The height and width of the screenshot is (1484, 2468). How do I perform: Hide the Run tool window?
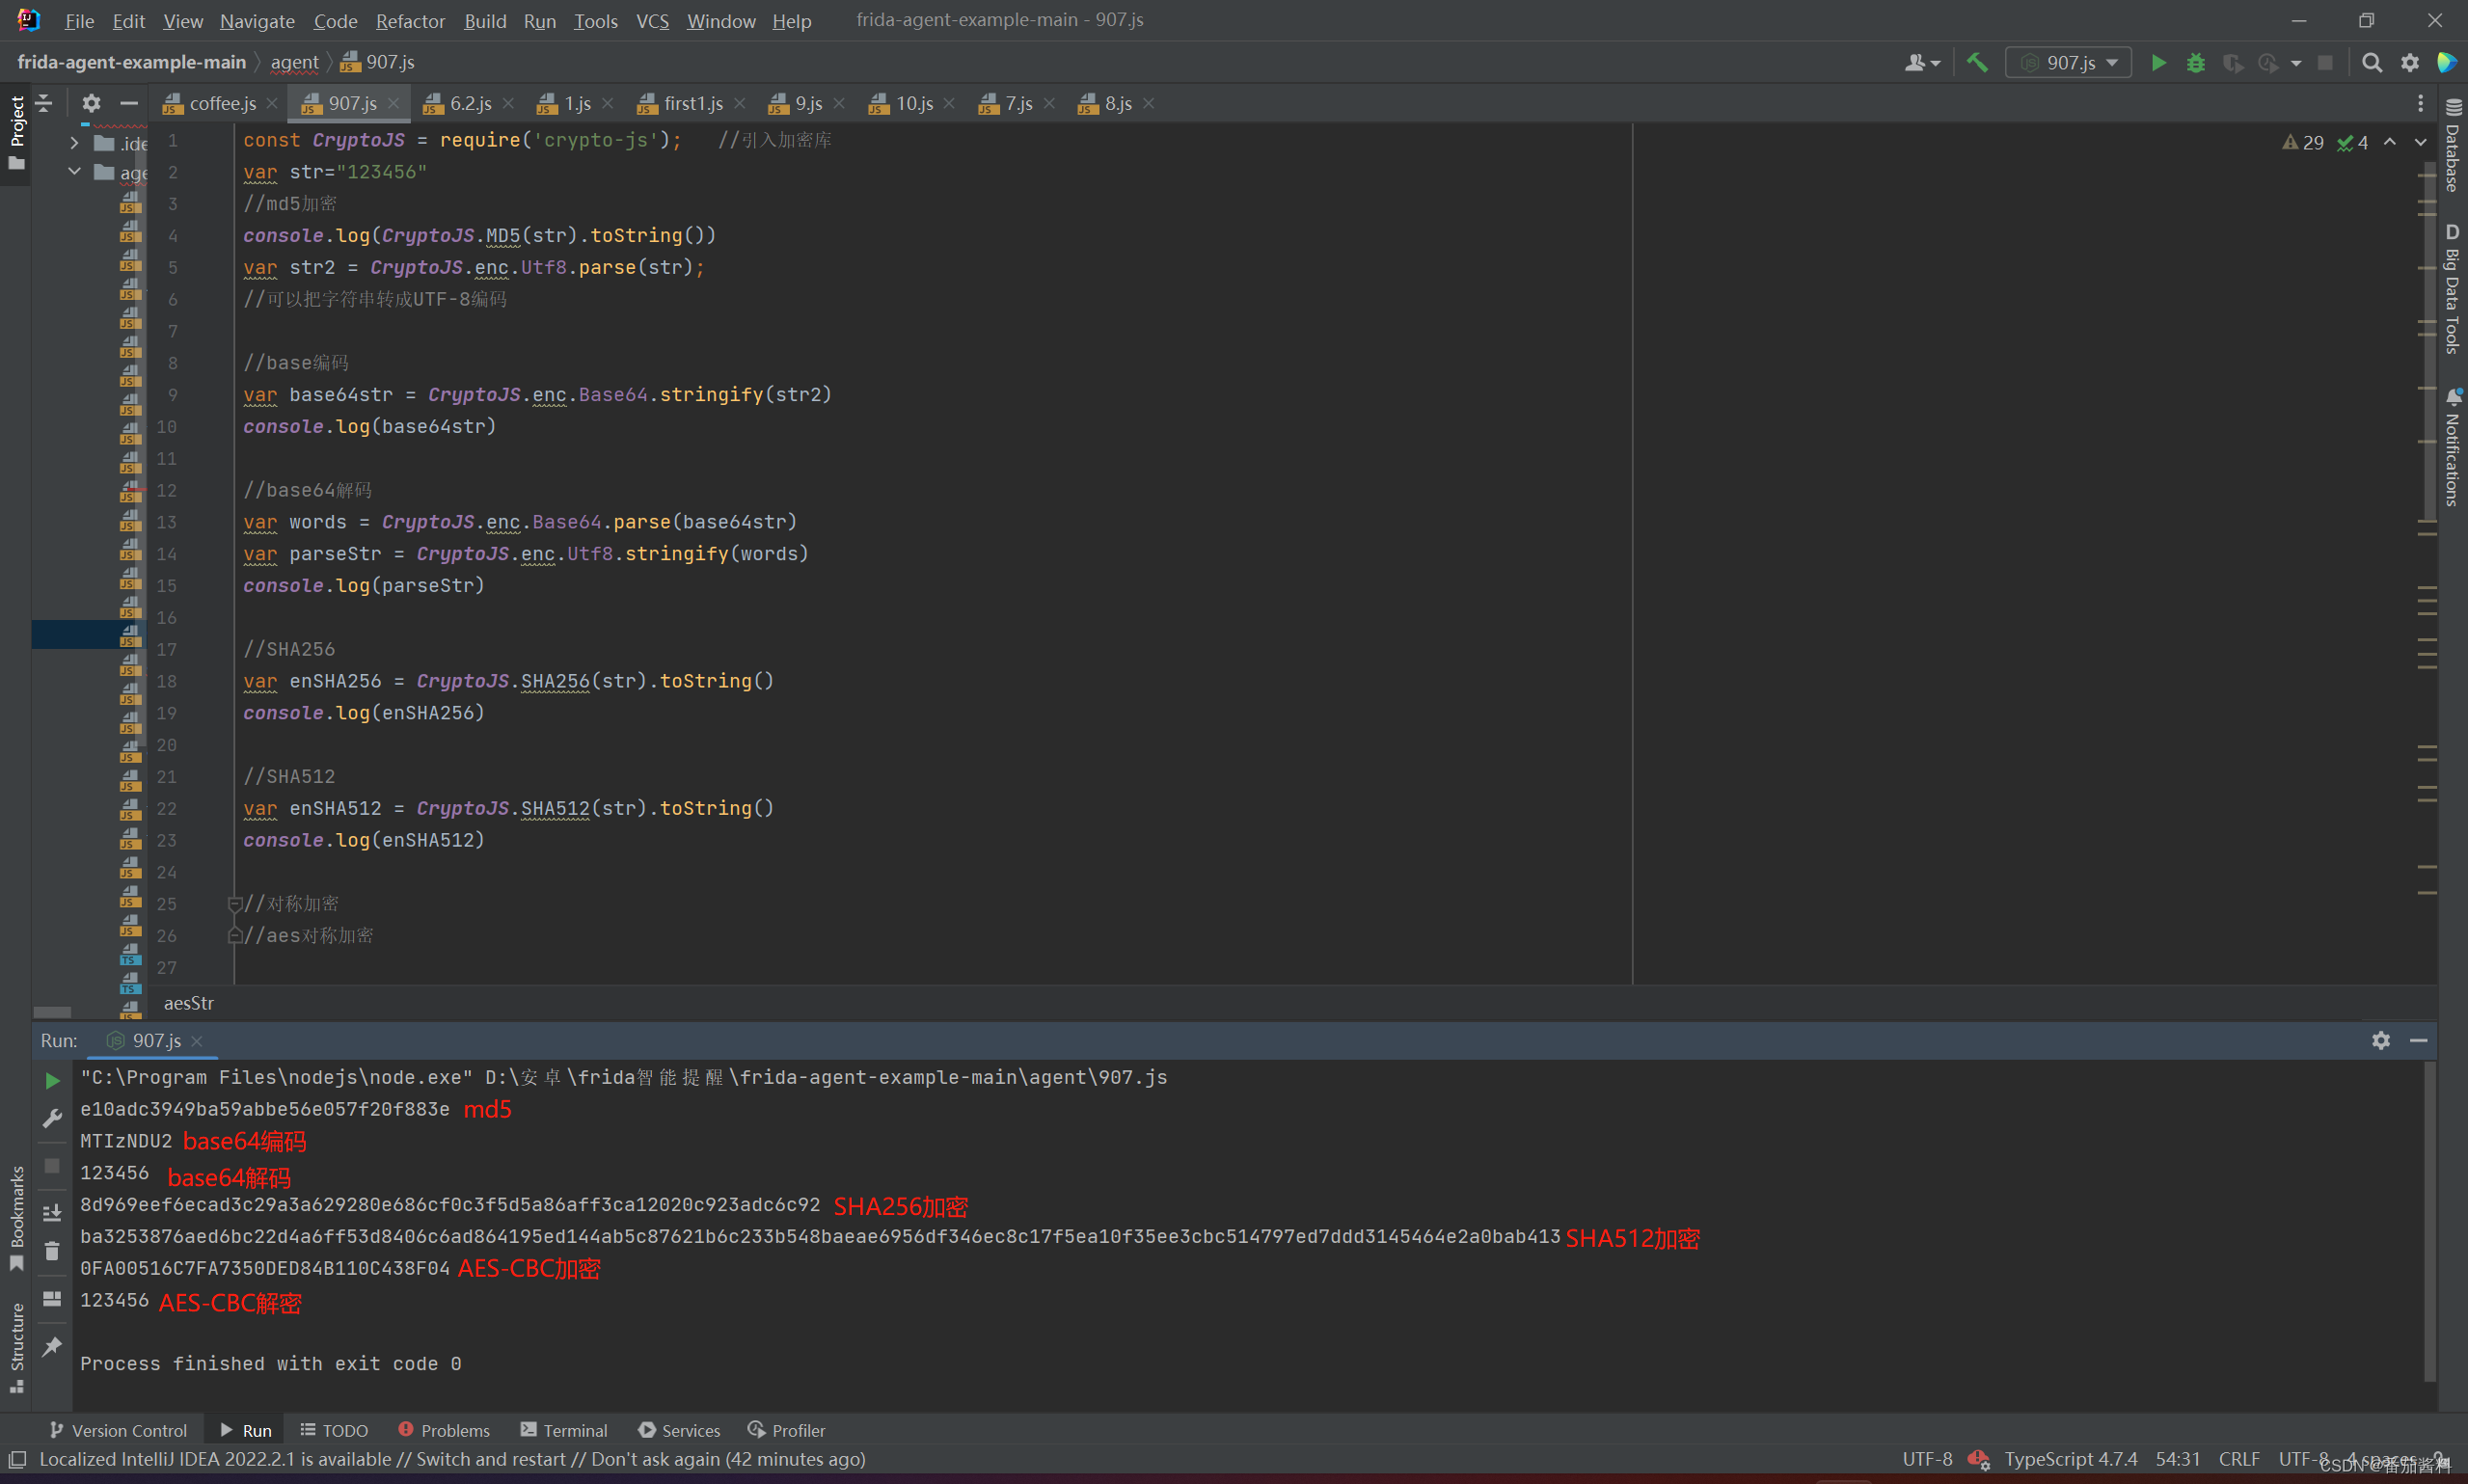point(2418,1040)
